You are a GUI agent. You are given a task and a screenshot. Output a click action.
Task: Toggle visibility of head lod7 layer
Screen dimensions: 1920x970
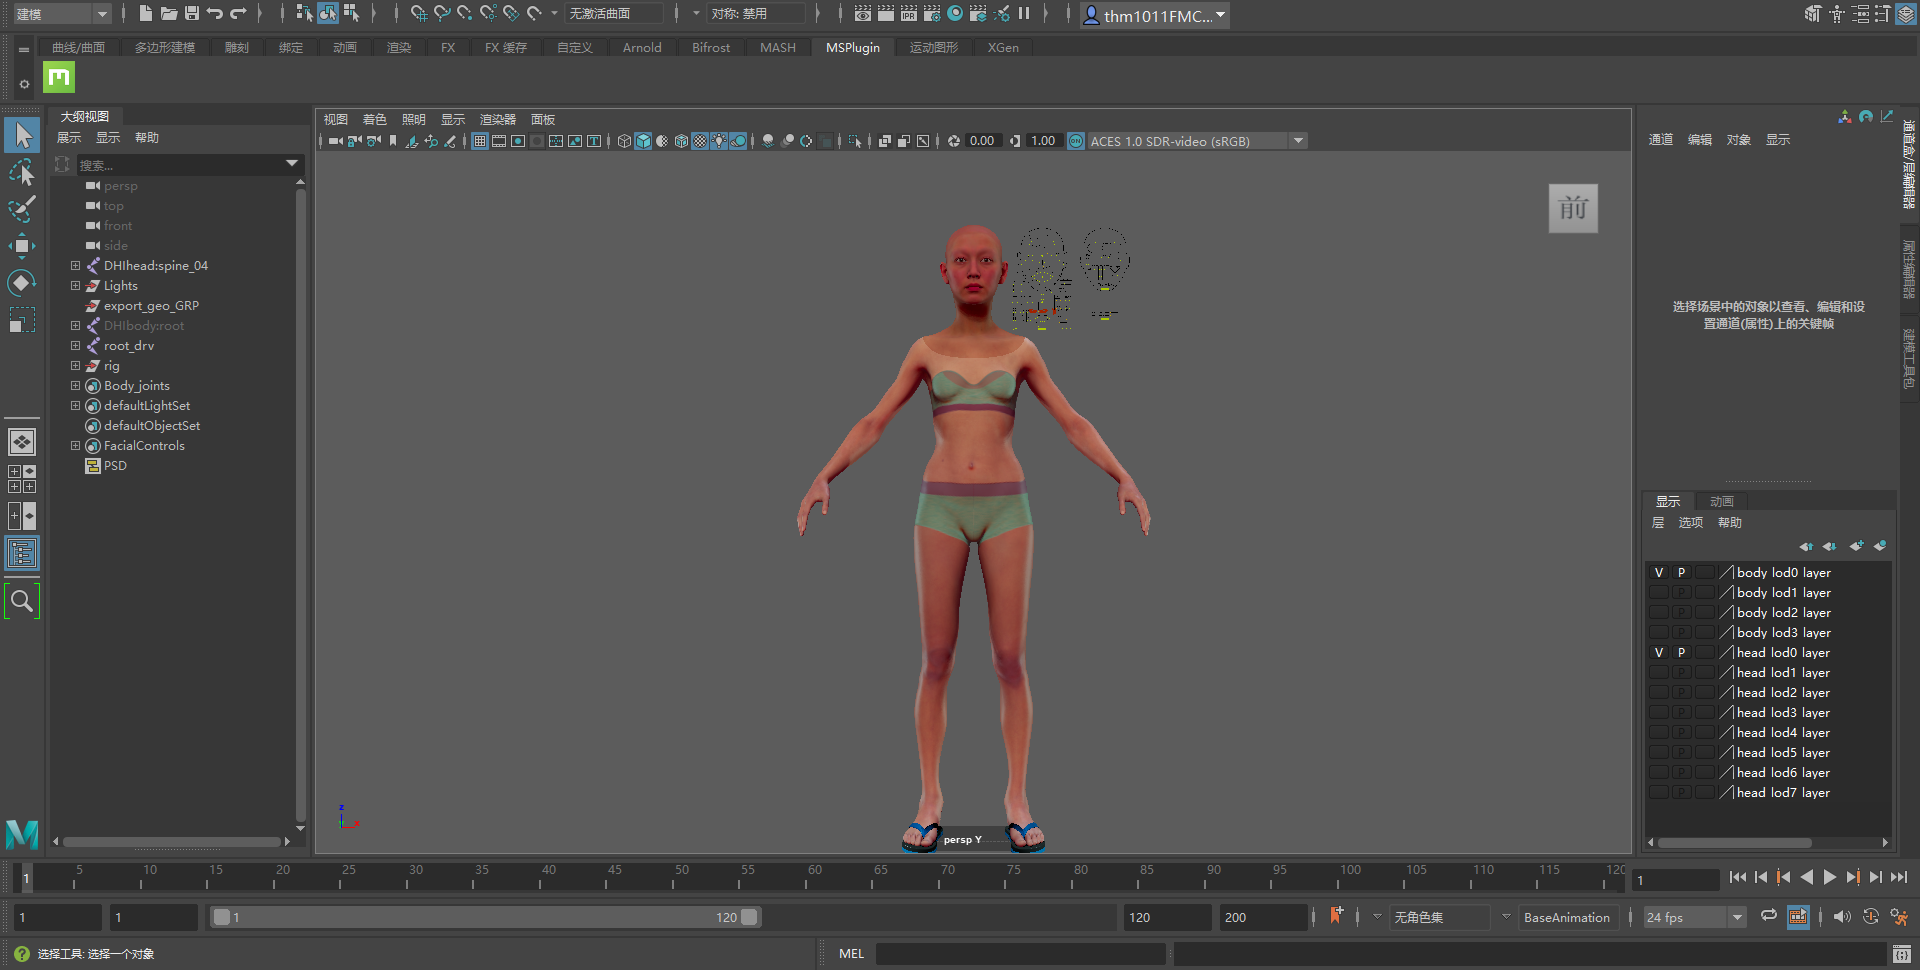(1659, 793)
